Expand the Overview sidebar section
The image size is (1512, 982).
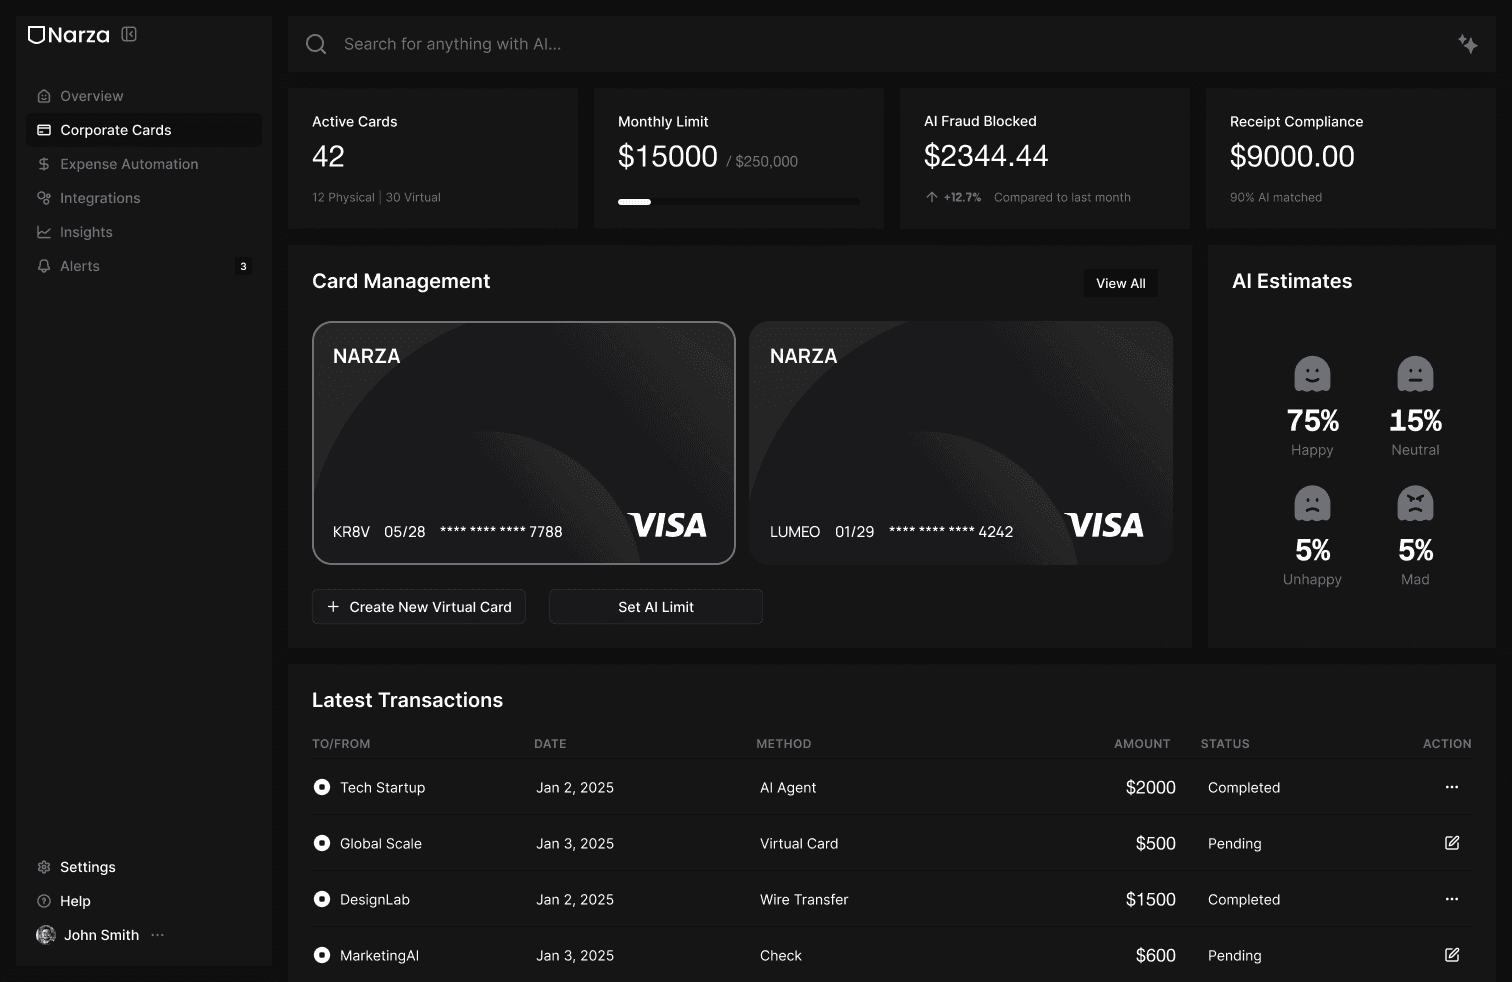click(x=91, y=95)
